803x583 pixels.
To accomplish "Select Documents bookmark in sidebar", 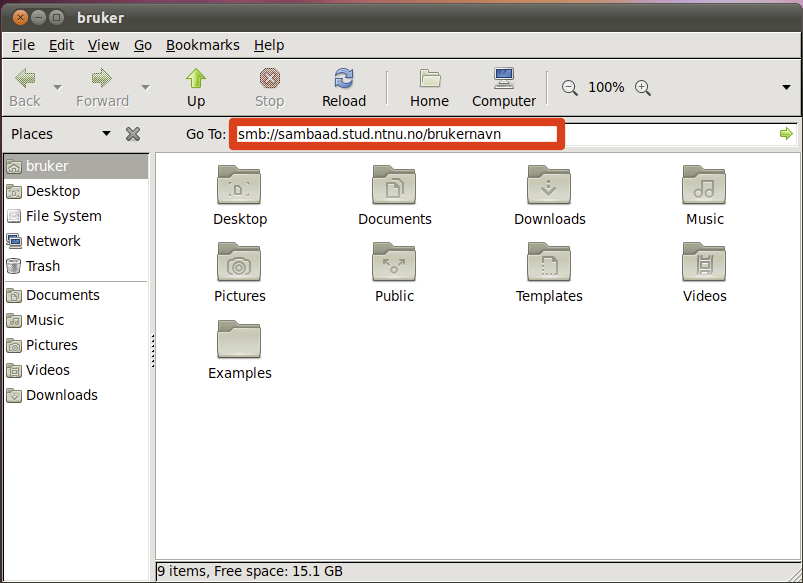I will (76, 295).
